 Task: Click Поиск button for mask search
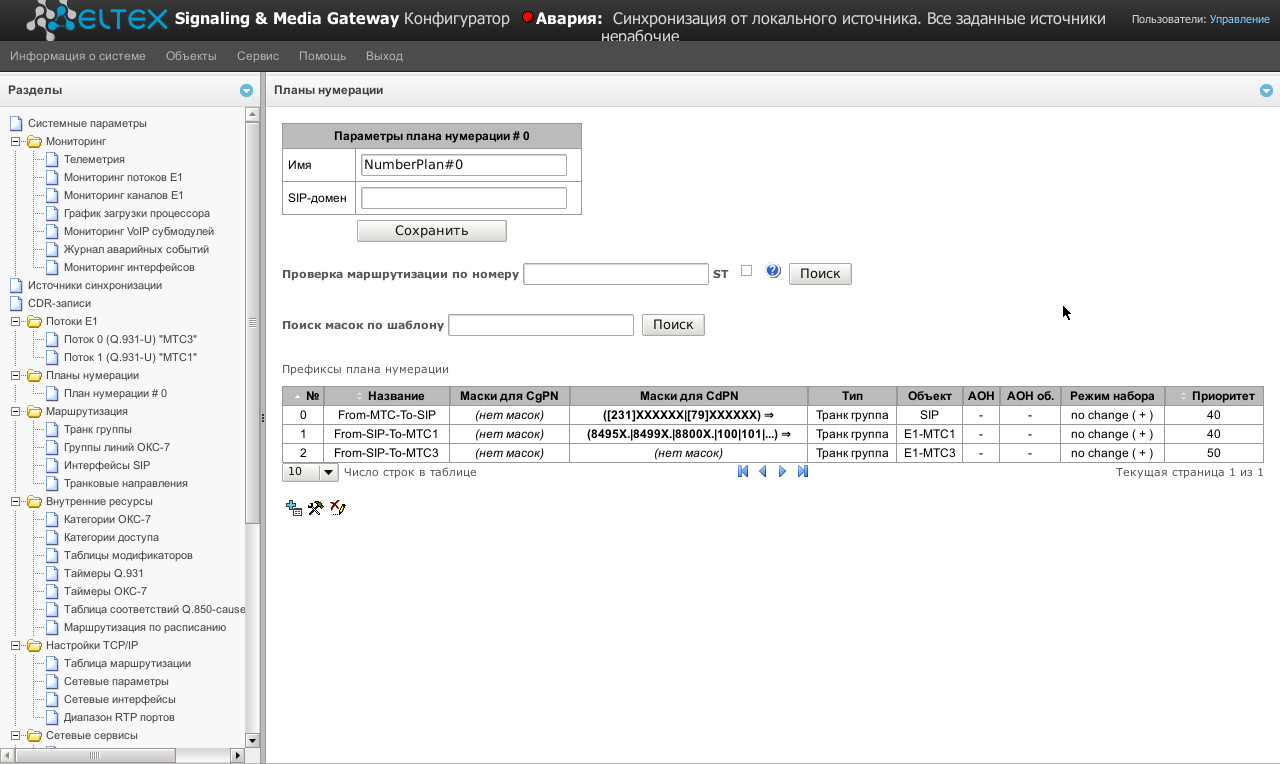coord(673,325)
